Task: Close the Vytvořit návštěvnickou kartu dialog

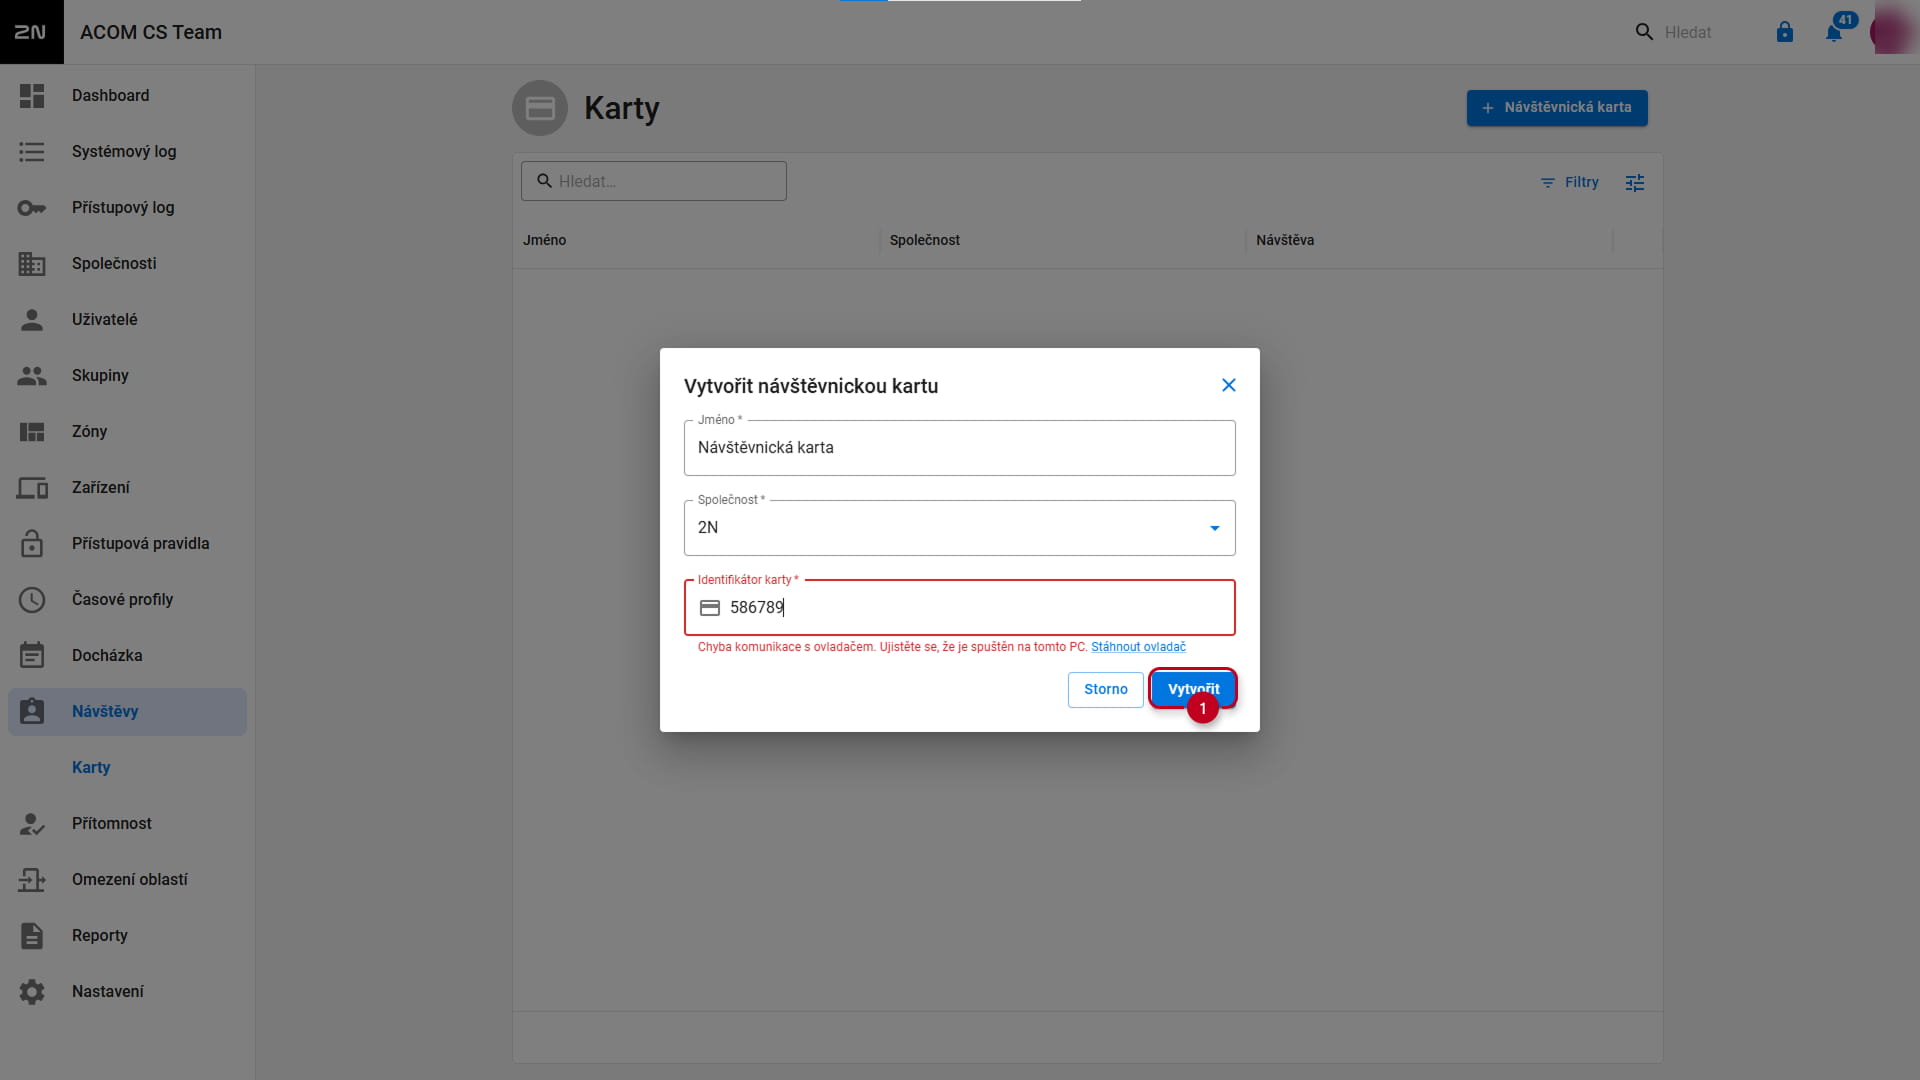Action: pyautogui.click(x=1229, y=385)
